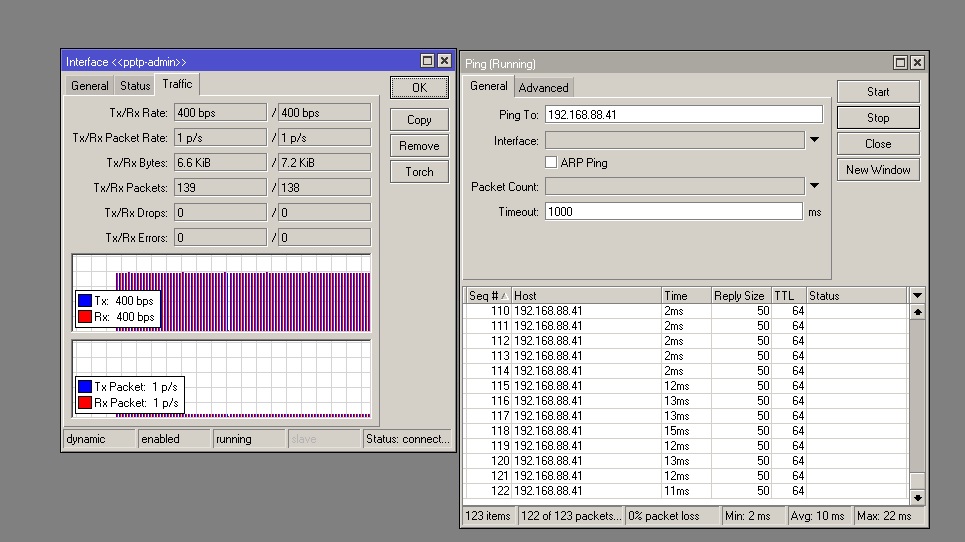Expand the Packet Count dropdown arrow
965x542 pixels.
coord(814,186)
